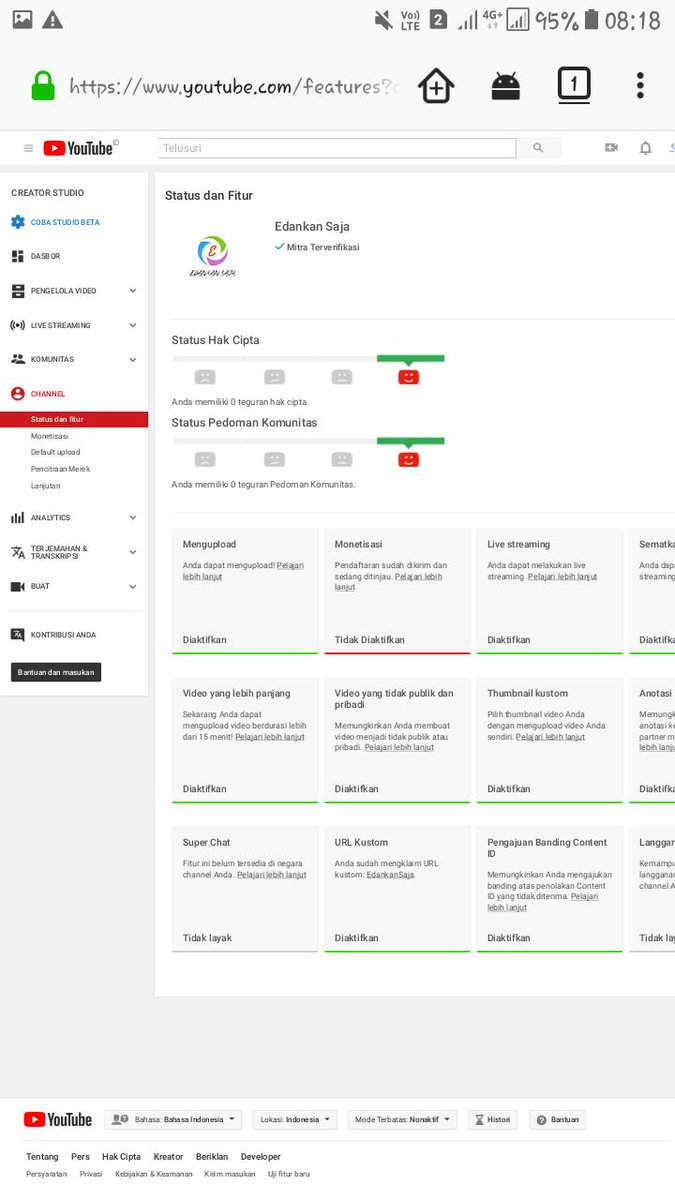Click the EdankanSaja custom URL link
This screenshot has width=675, height=1200.
tap(390, 875)
